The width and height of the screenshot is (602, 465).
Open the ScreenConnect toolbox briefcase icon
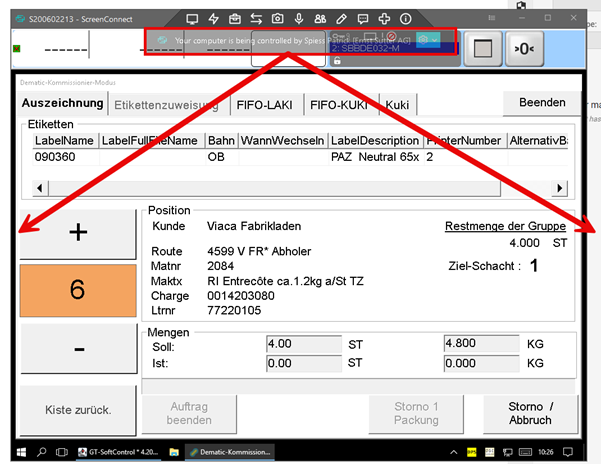(234, 19)
